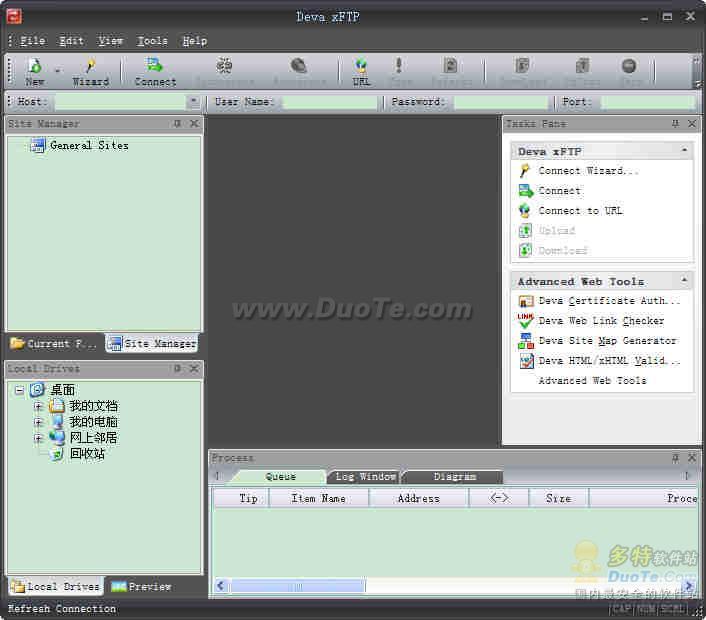Select the 网上邻居 network node
706x620 pixels.
click(94, 438)
